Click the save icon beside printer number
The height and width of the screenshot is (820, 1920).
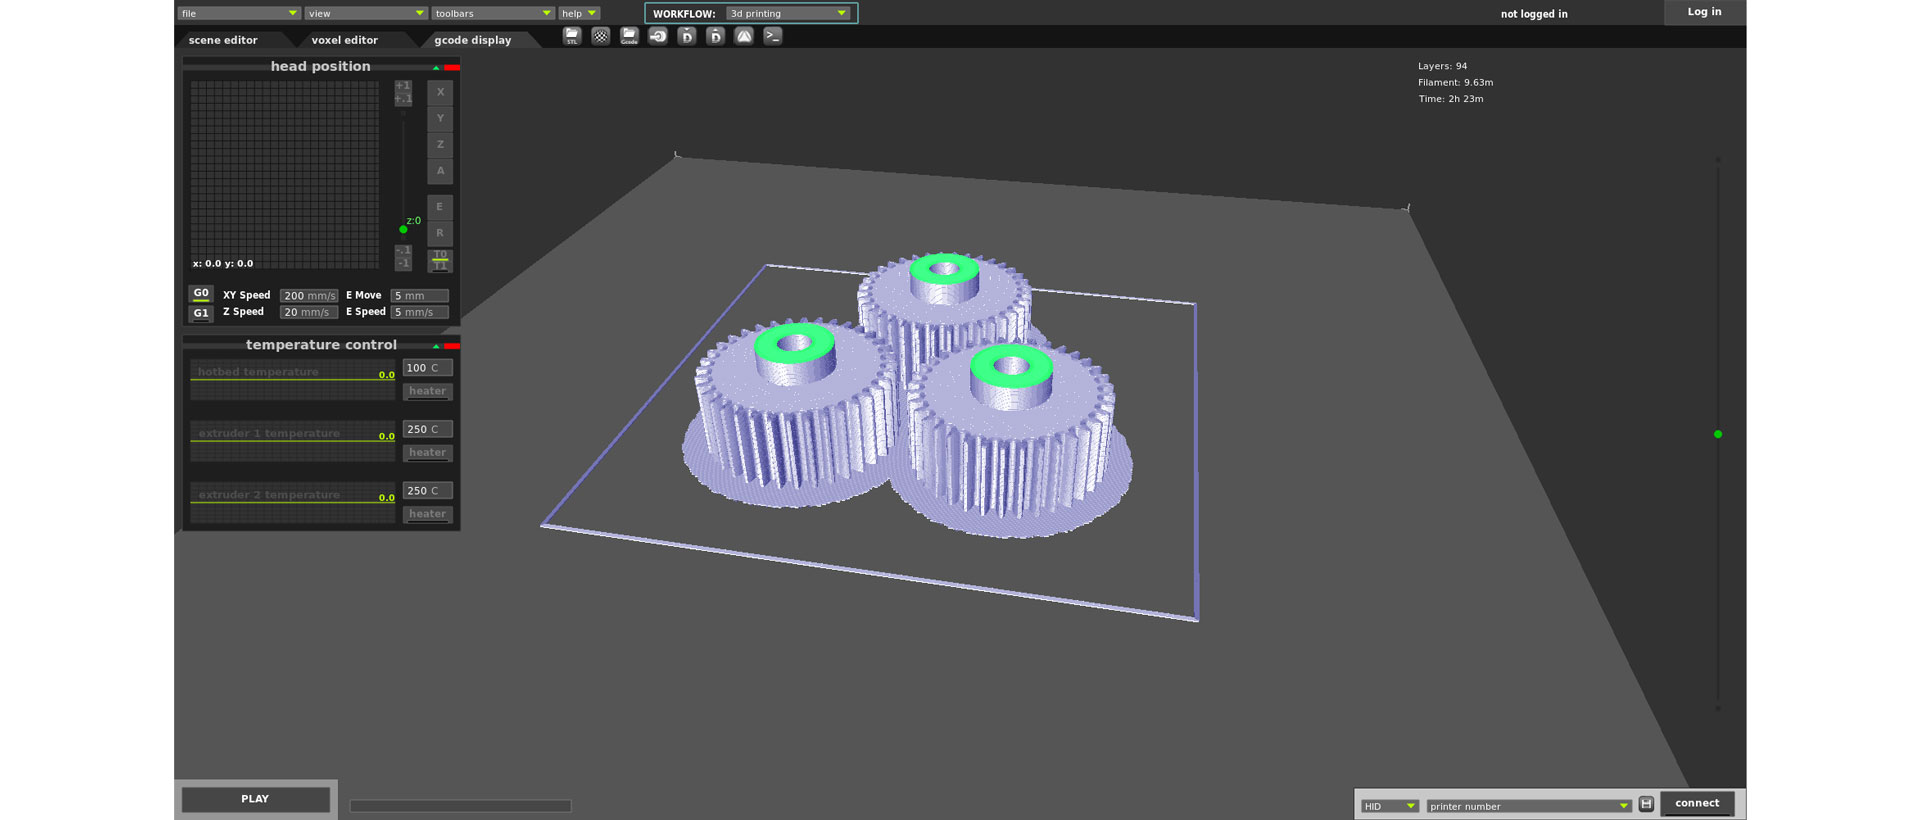1646,804
